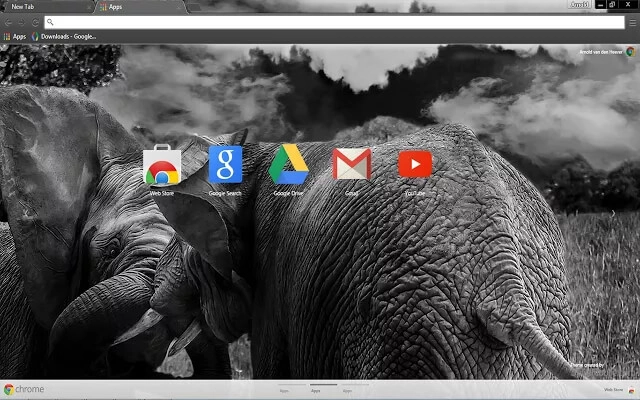
Task: Open the YouTube app
Action: (415, 164)
